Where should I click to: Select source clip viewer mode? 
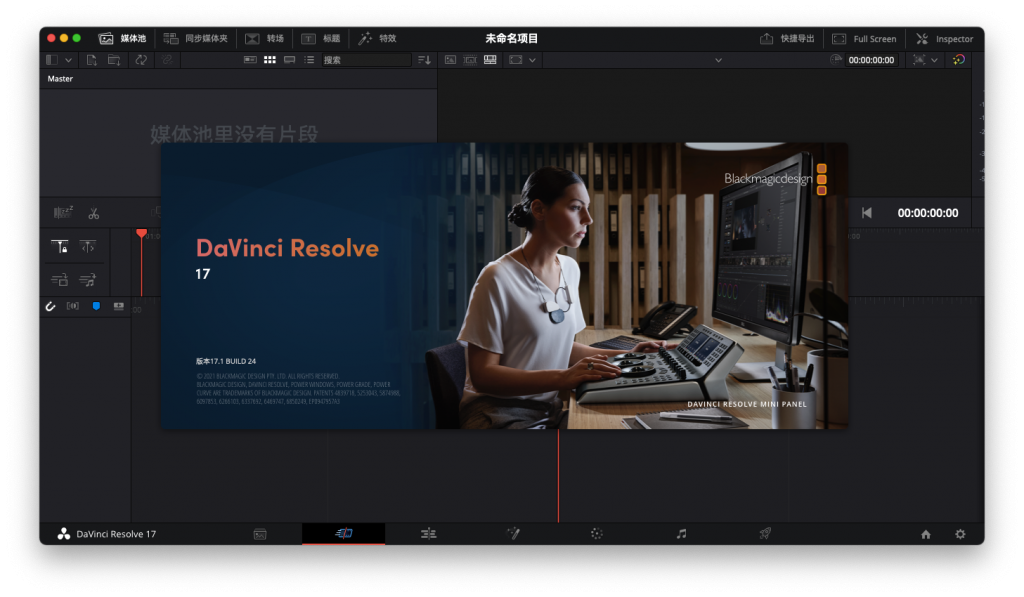click(x=451, y=59)
